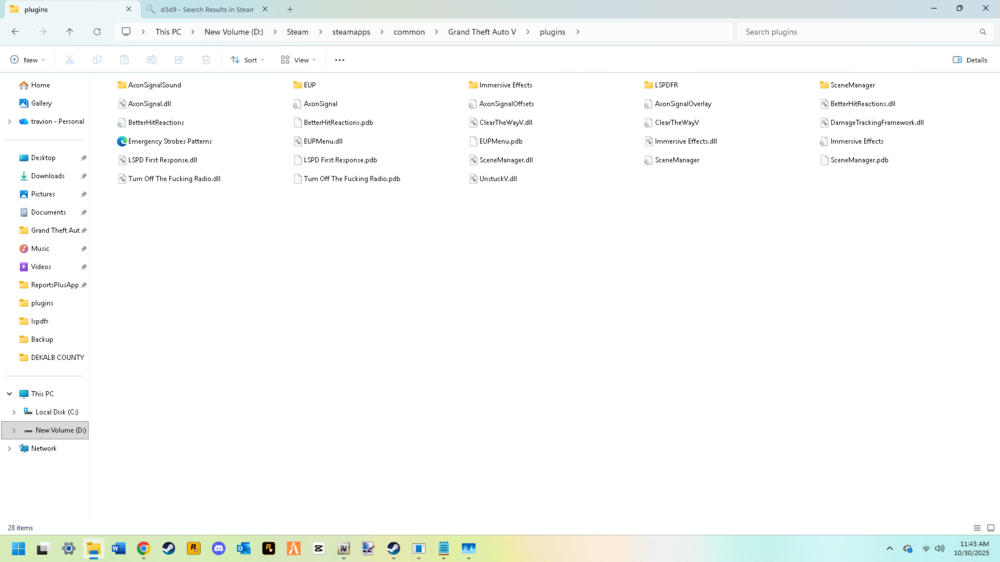Click This PC breadcrumb in address bar

pos(168,32)
